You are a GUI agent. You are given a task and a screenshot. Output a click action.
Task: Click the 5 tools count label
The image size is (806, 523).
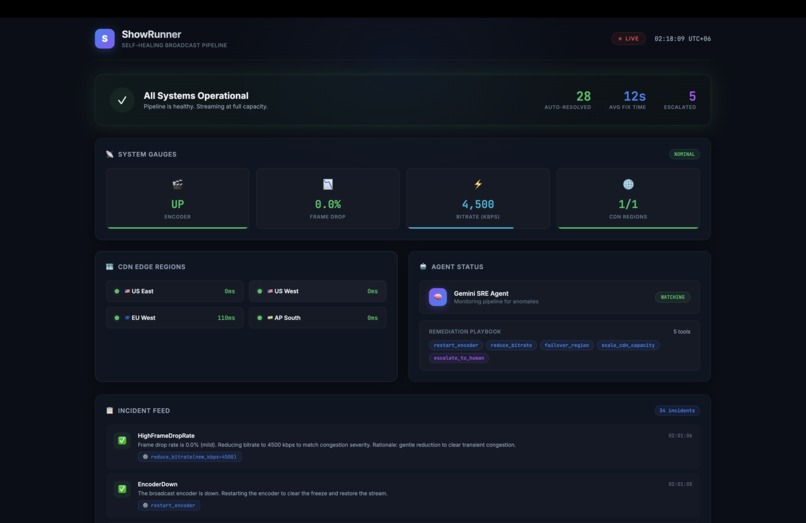coord(682,332)
